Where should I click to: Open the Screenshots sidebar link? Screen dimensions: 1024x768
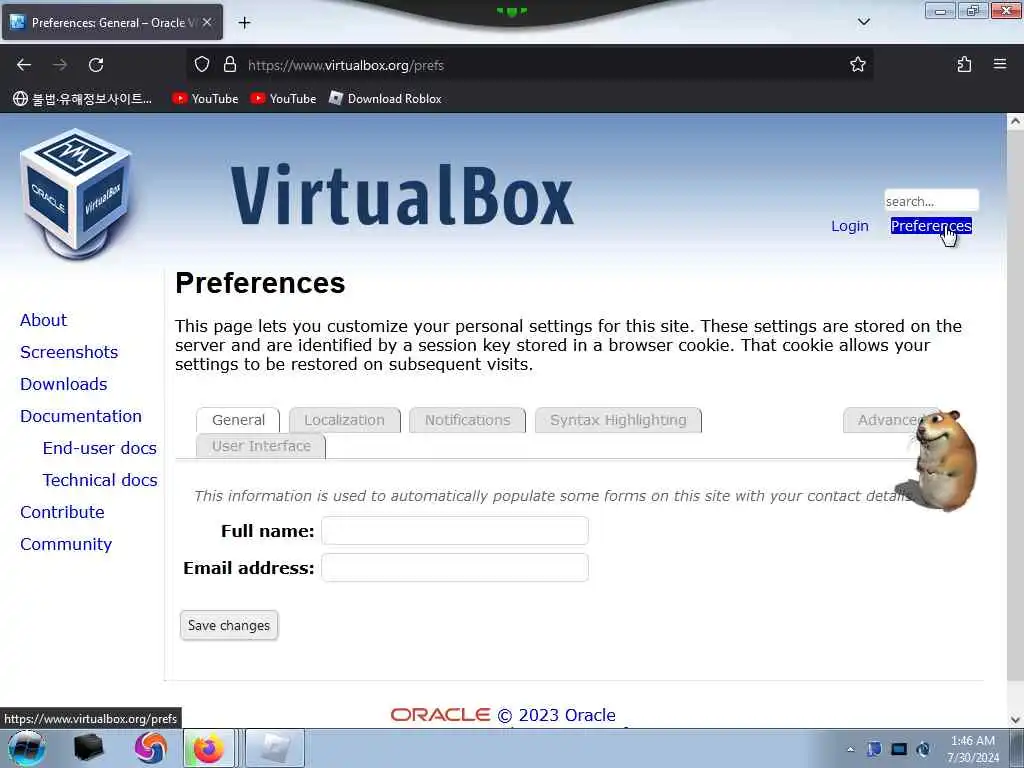pyautogui.click(x=69, y=352)
